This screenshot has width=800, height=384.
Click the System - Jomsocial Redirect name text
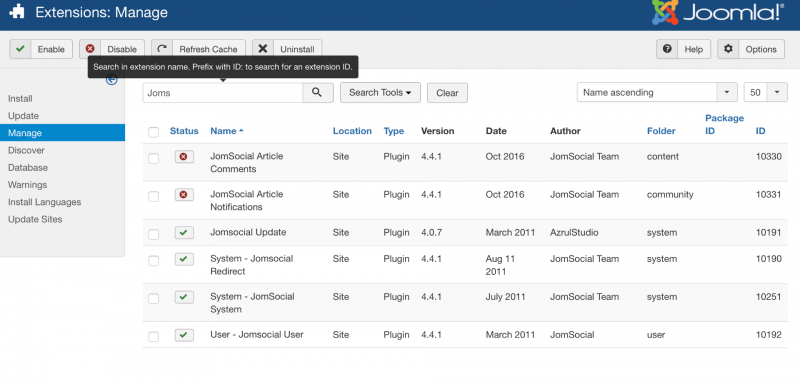(x=252, y=265)
